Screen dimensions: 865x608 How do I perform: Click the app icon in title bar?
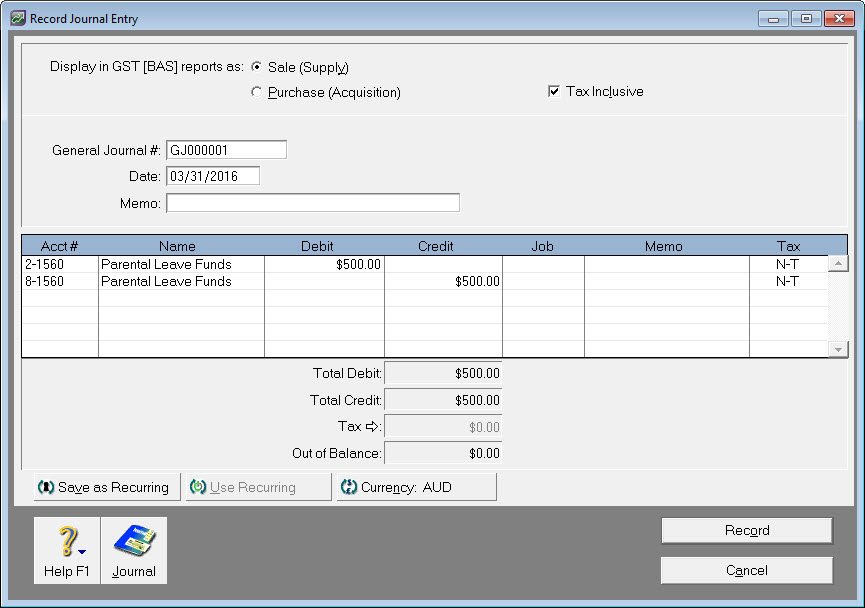tap(17, 18)
